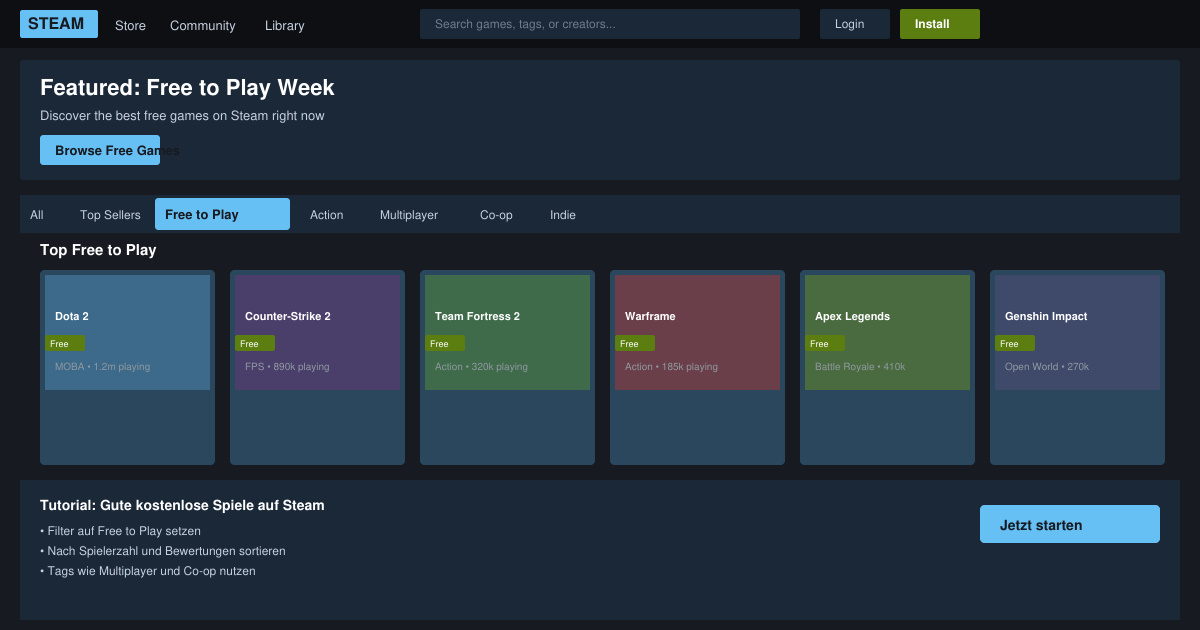Click 'Battle Royale • 410k' text

[x=860, y=367]
